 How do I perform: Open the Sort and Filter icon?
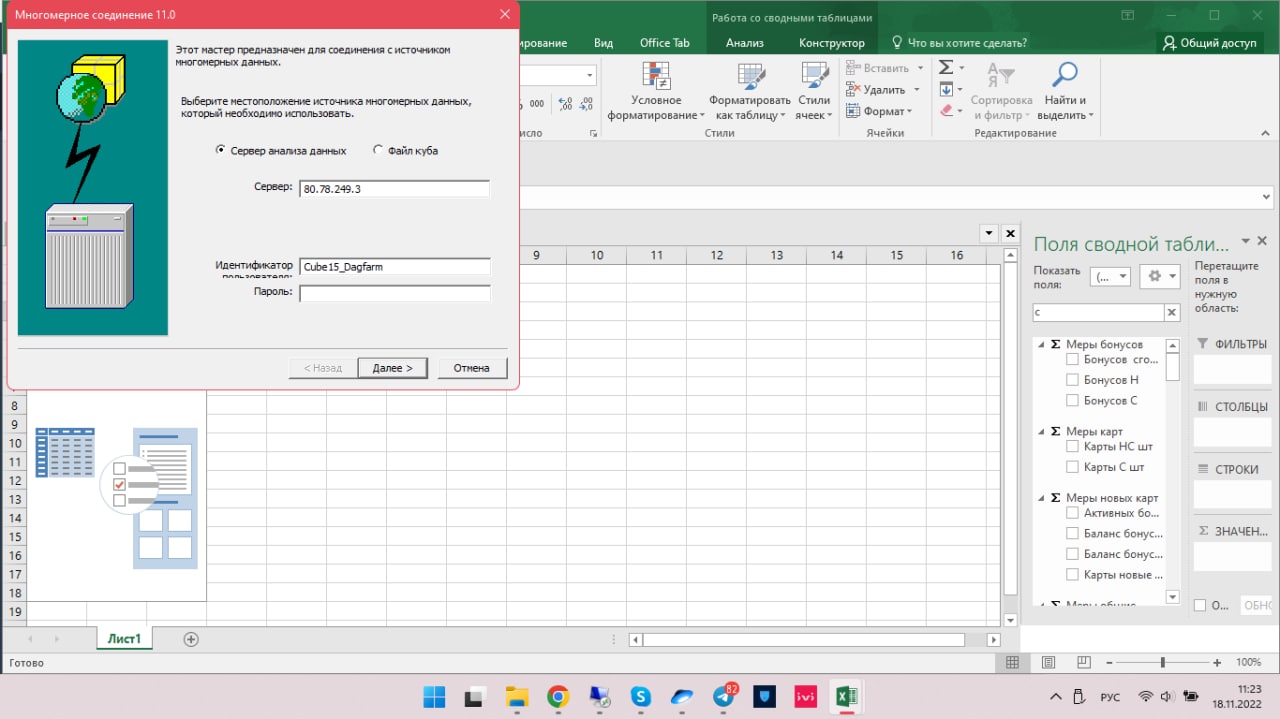[1000, 77]
